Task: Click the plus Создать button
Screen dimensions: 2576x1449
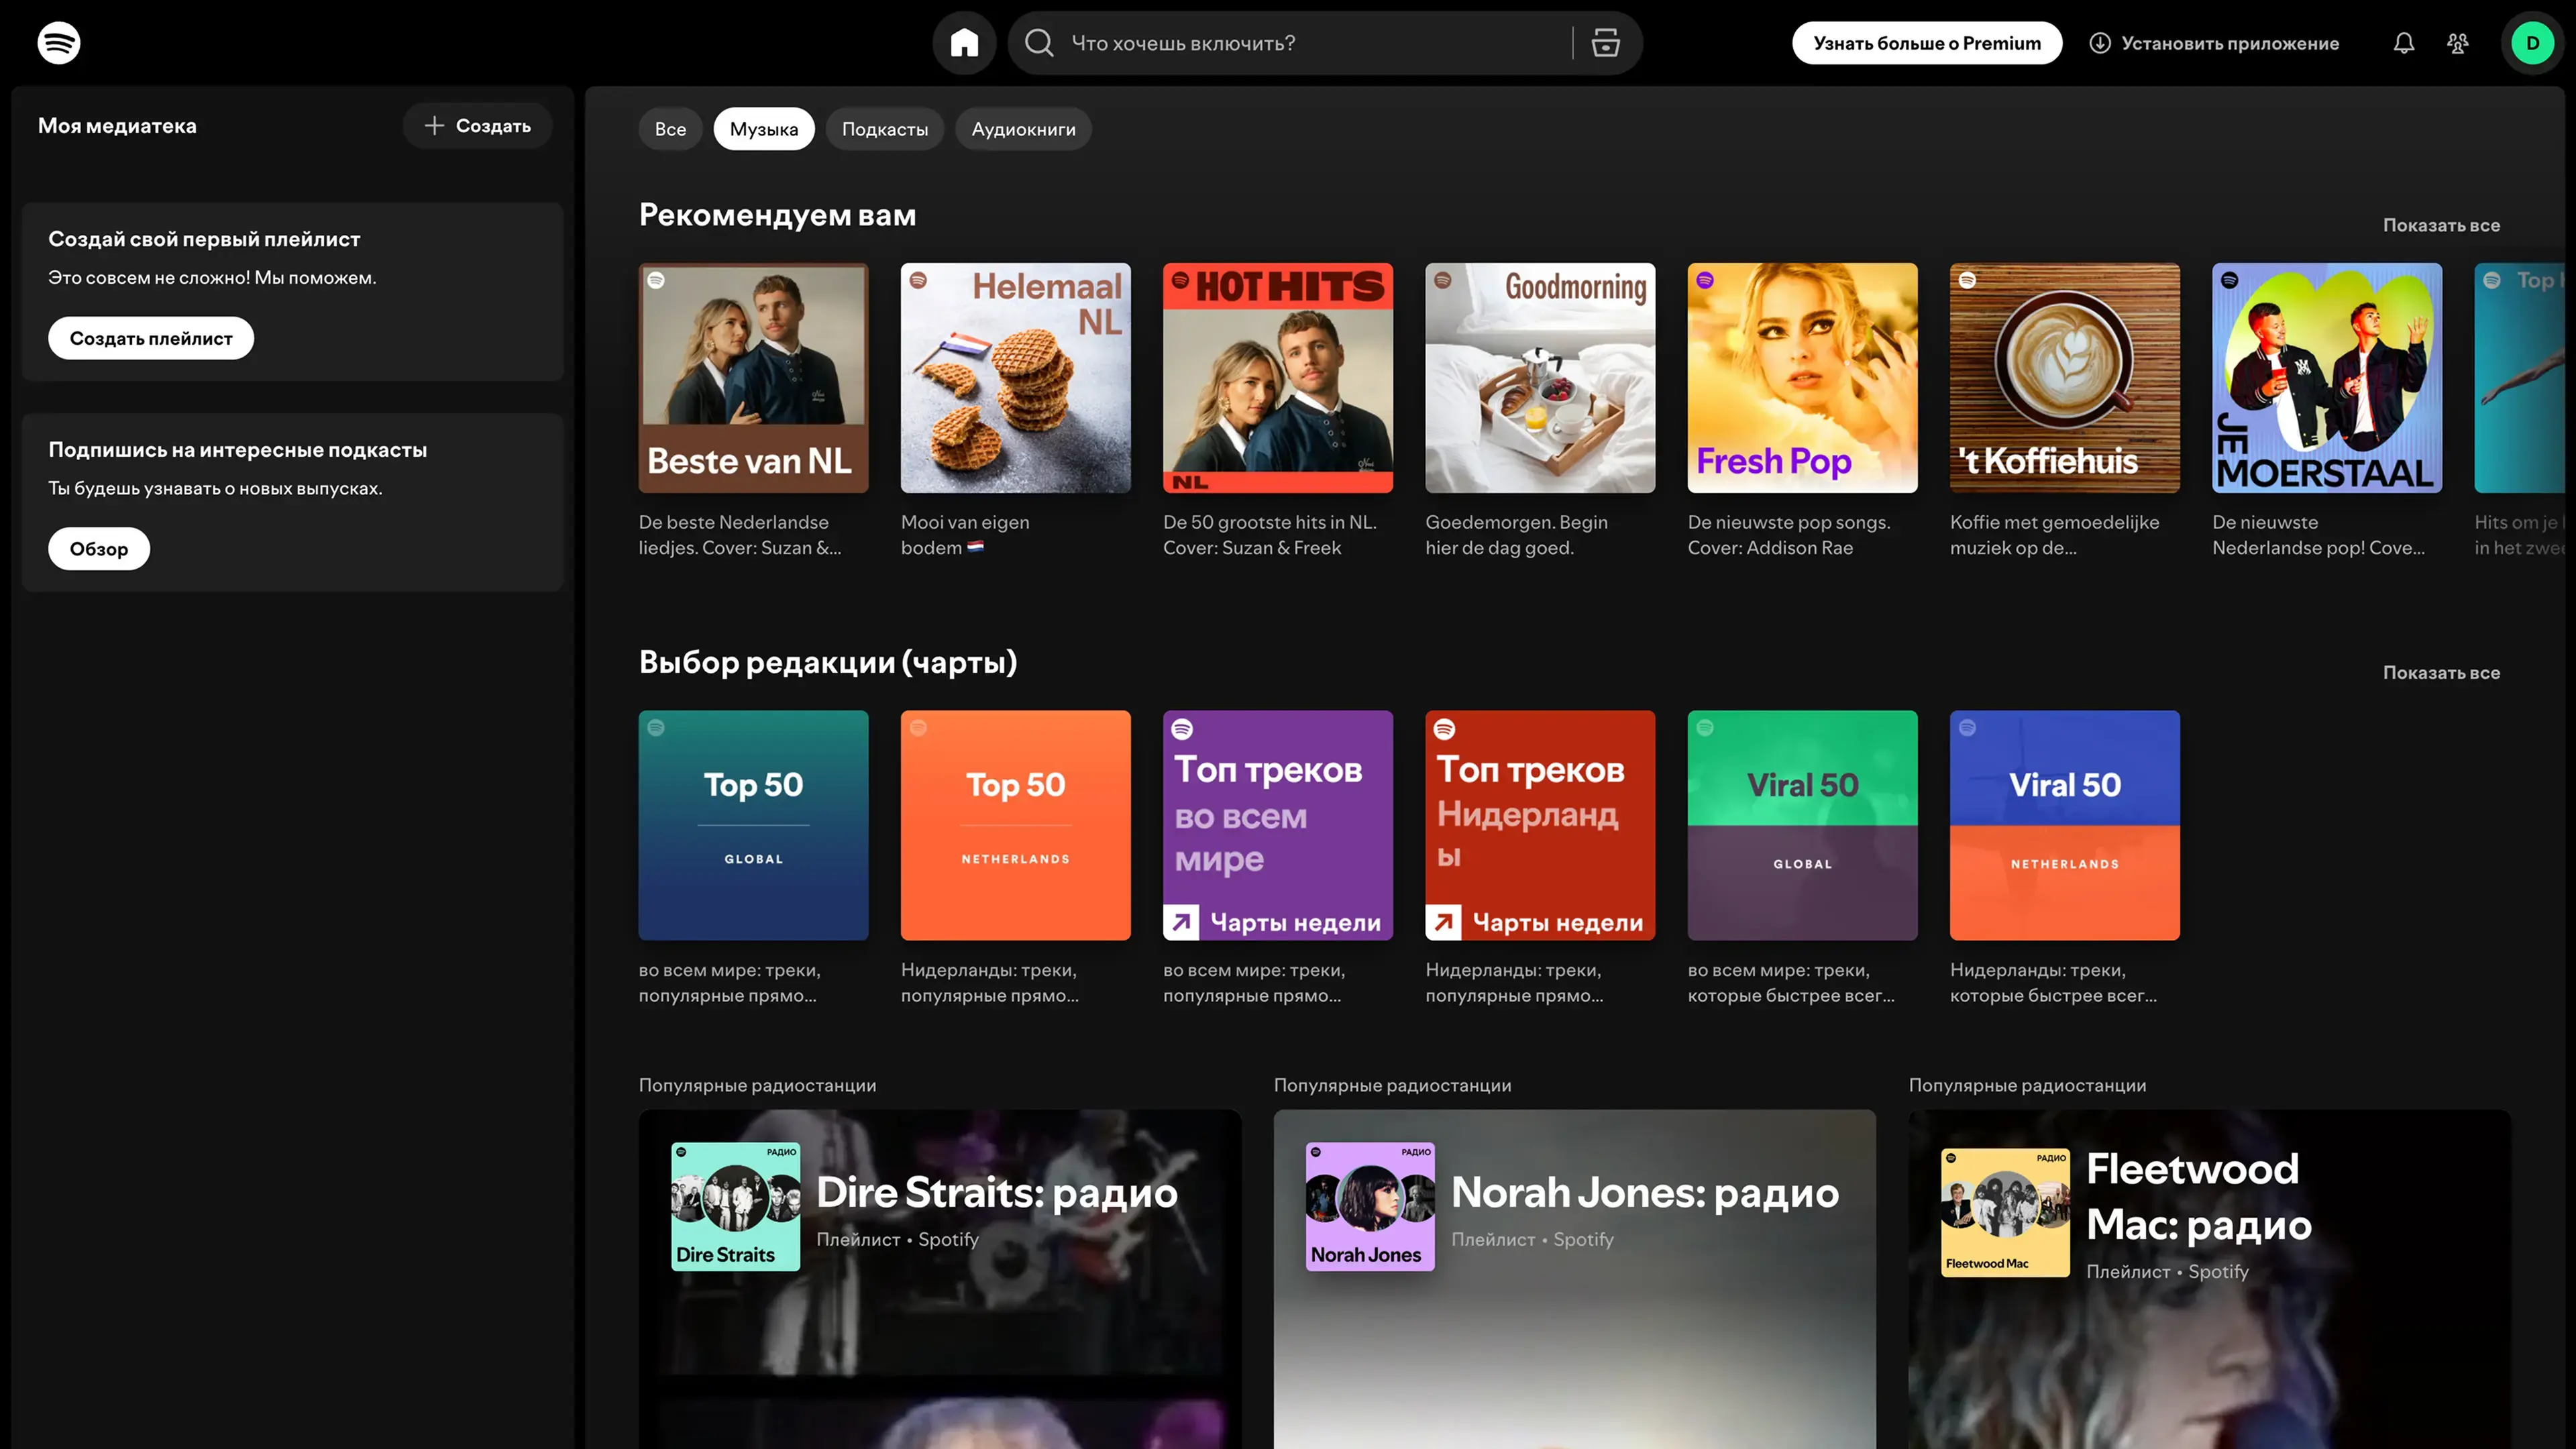Action: click(x=477, y=126)
